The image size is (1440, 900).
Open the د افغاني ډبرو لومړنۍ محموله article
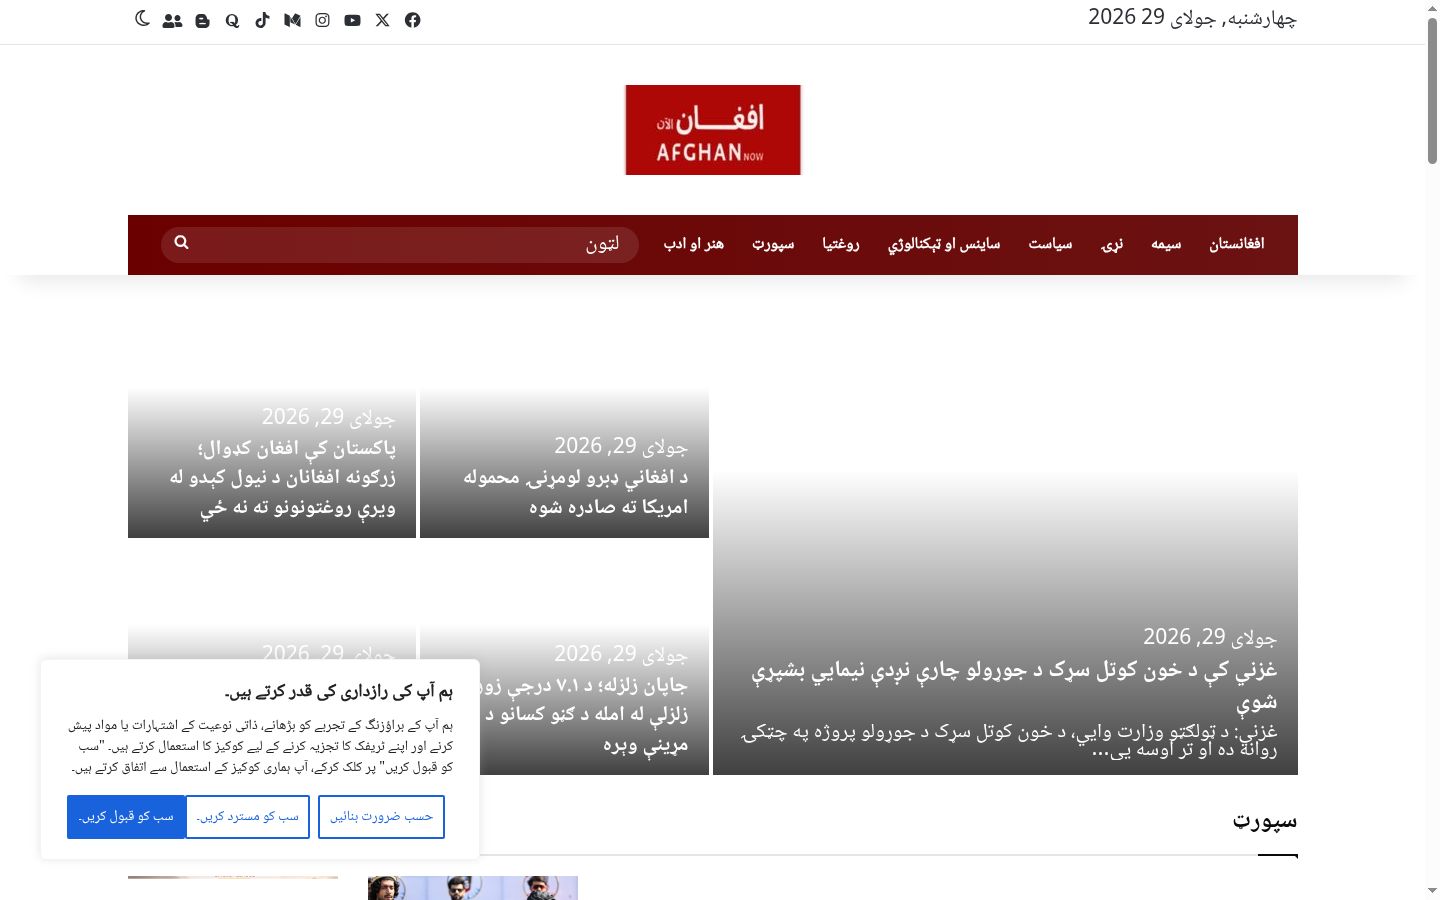point(576,492)
